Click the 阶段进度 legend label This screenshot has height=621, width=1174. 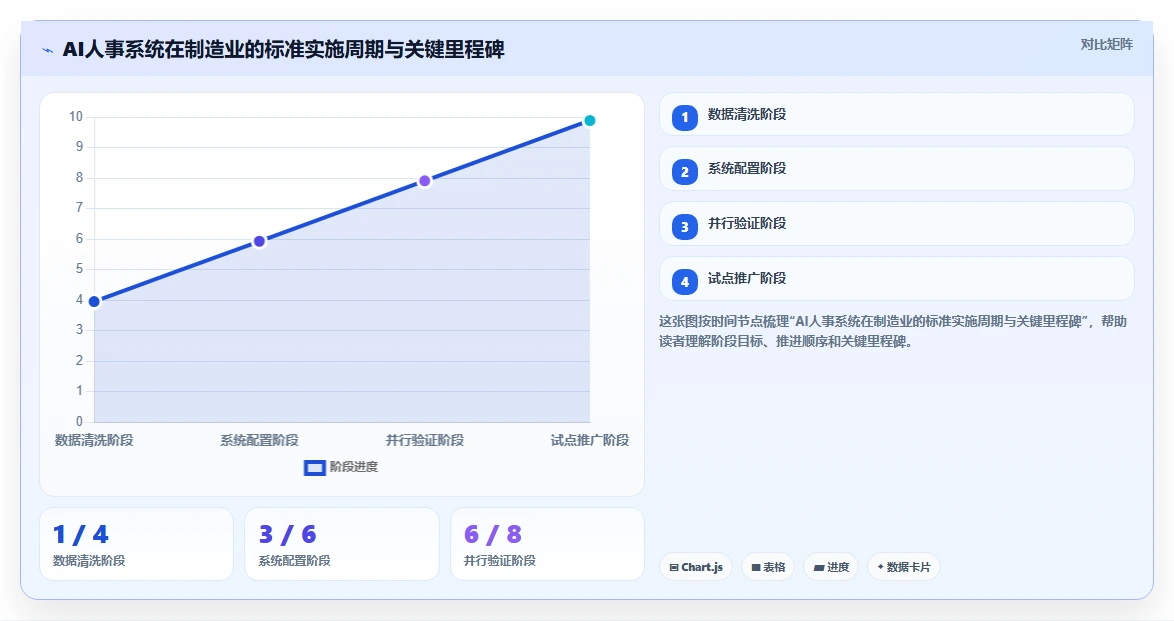(x=354, y=467)
